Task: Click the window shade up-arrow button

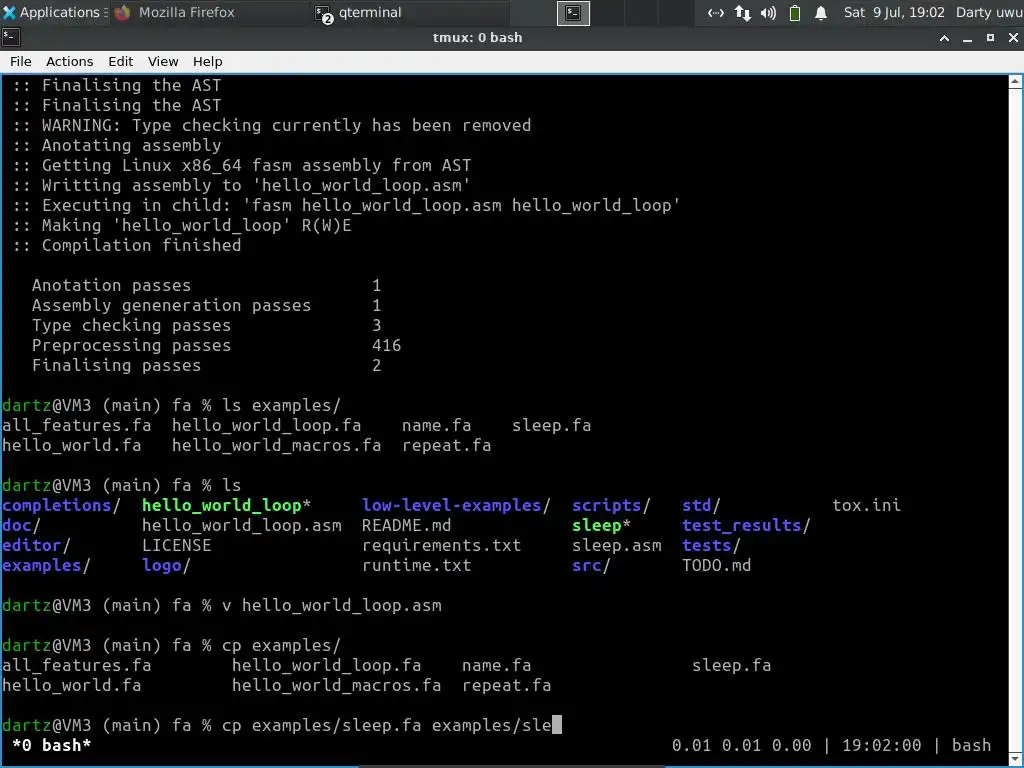Action: [944, 38]
